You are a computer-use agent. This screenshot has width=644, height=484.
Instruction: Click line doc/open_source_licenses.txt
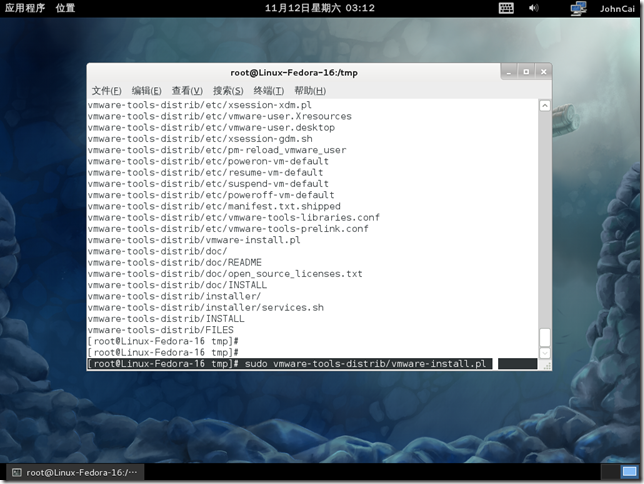(225, 274)
